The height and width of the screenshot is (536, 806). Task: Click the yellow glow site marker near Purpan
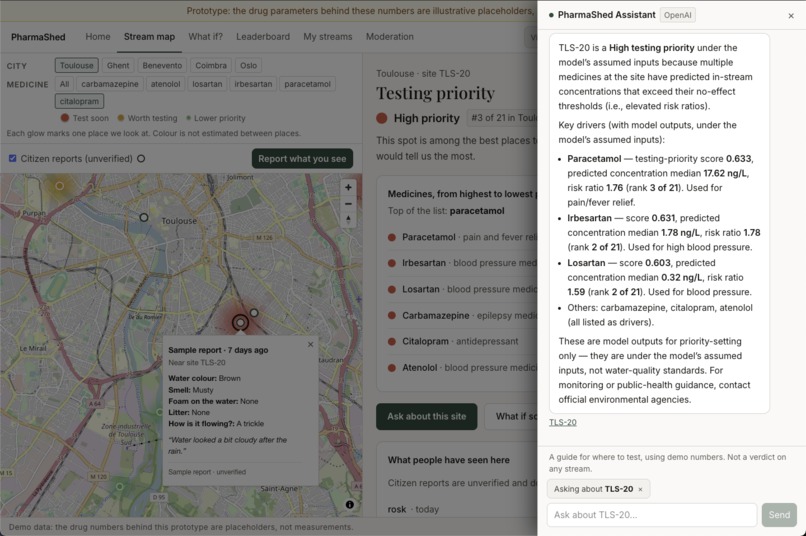pyautogui.click(x=60, y=186)
